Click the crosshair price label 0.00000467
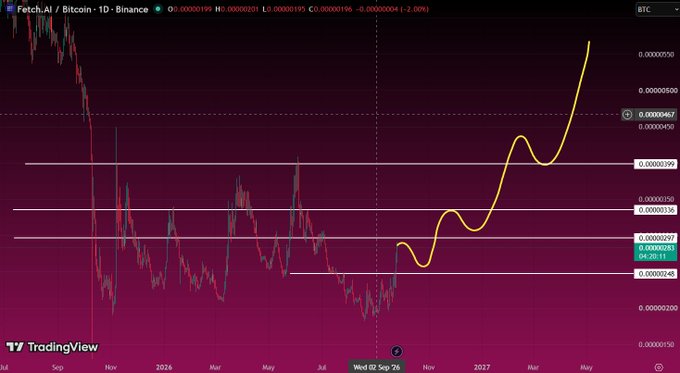 [x=656, y=115]
